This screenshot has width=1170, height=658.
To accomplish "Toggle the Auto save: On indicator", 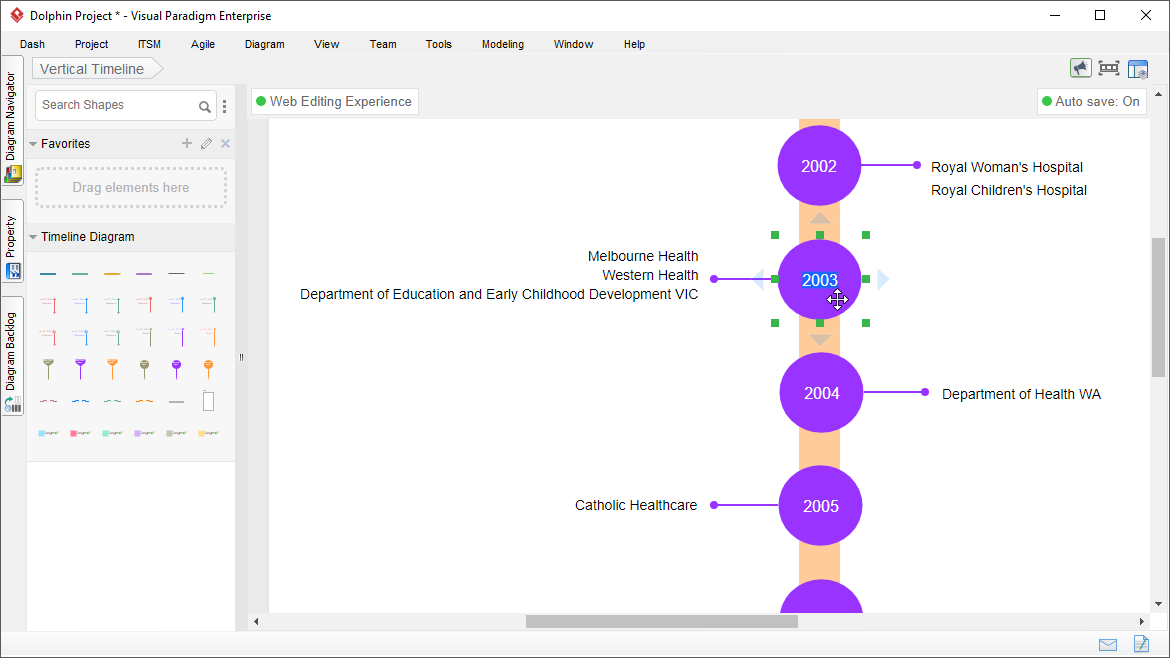I will point(1090,101).
